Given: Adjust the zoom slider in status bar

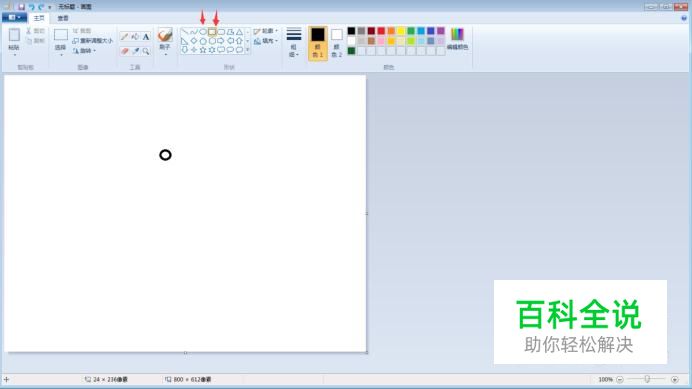Looking at the screenshot, I should pos(647,379).
